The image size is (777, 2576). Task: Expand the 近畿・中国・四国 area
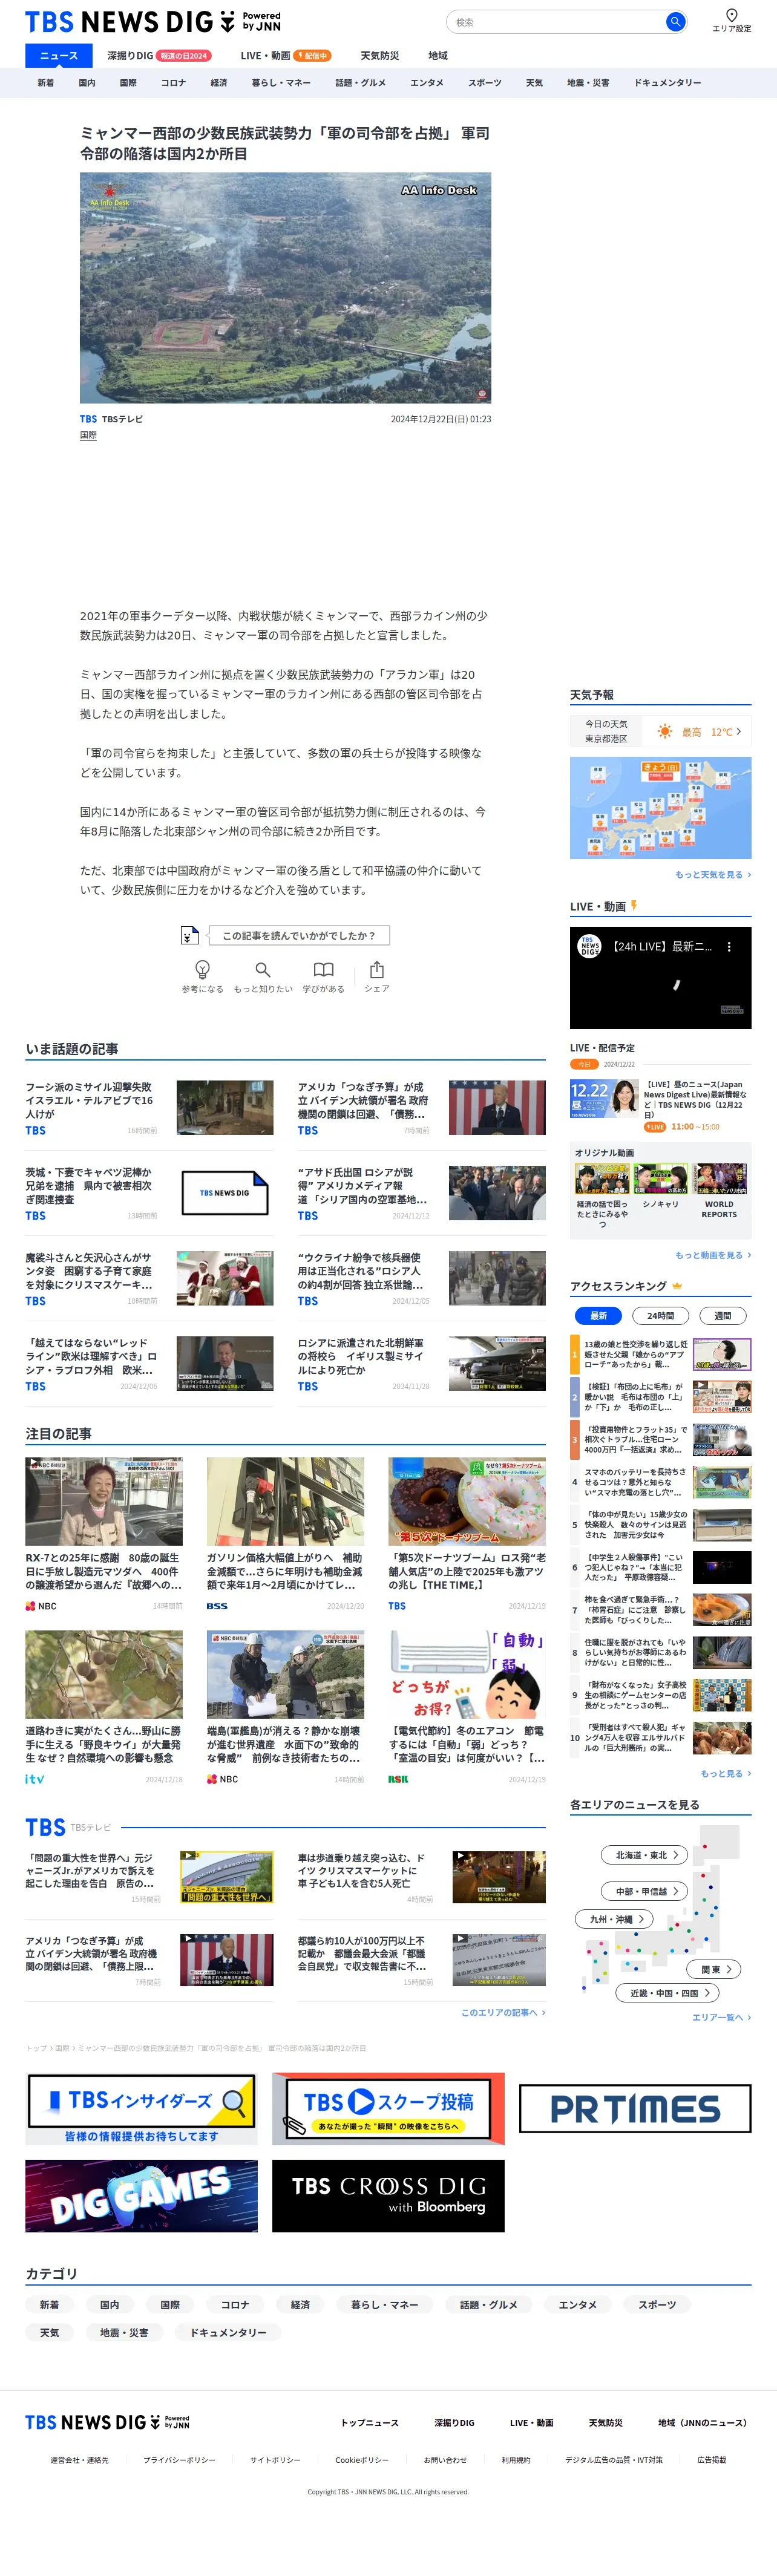[668, 1992]
